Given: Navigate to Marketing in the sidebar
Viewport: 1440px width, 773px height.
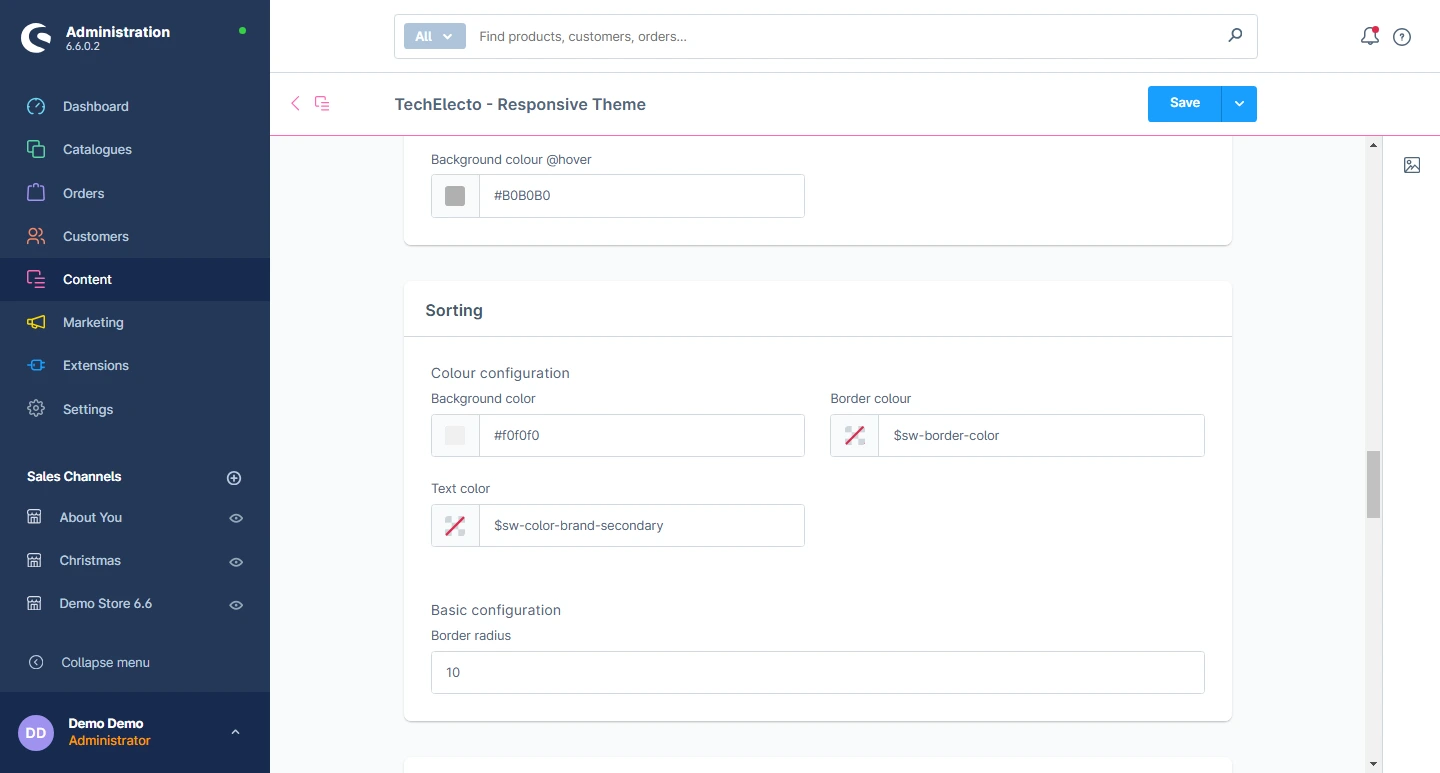Looking at the screenshot, I should tap(93, 323).
